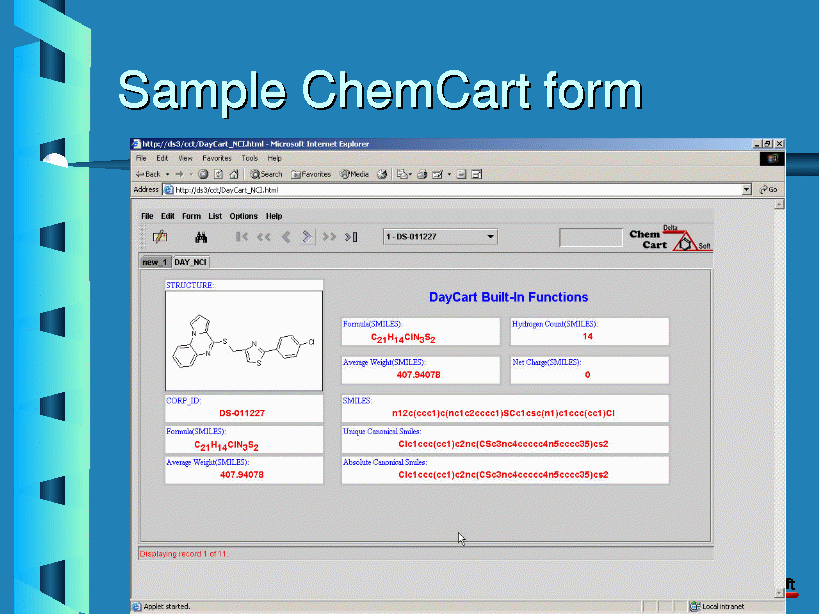819x614 pixels.
Task: Click the Edit page toolbar icon
Action: (x=438, y=174)
